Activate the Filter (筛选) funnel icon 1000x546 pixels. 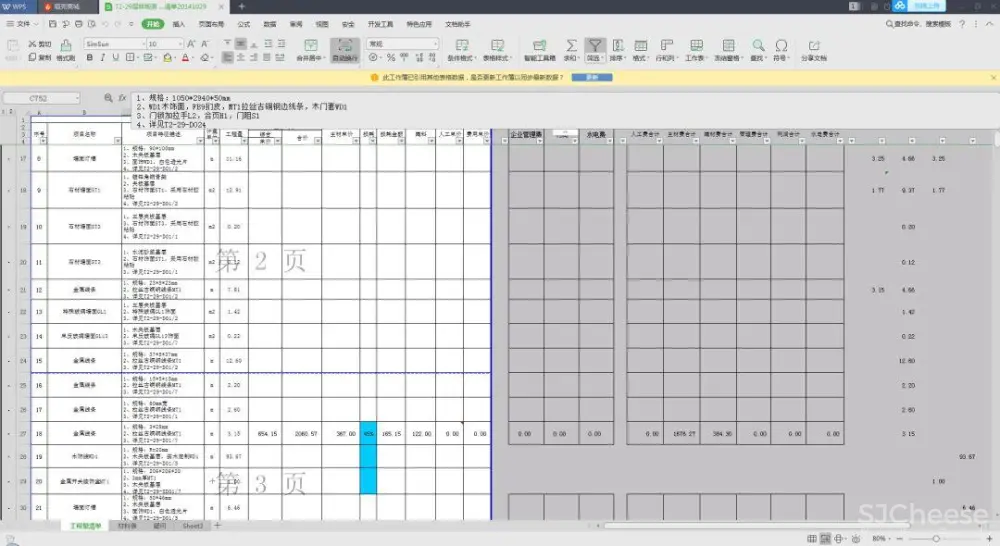[x=595, y=46]
